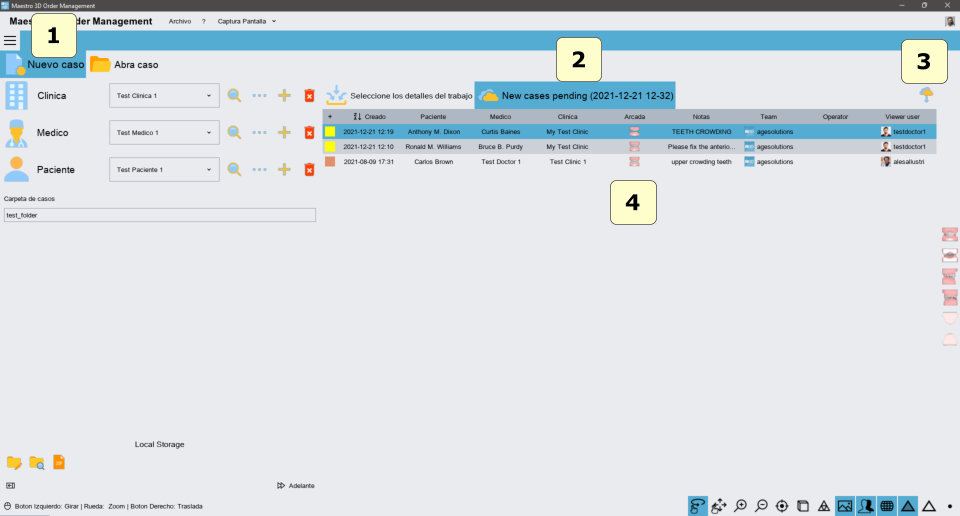Switch to Abra caso tab
This screenshot has height=516, width=960.
pos(124,64)
